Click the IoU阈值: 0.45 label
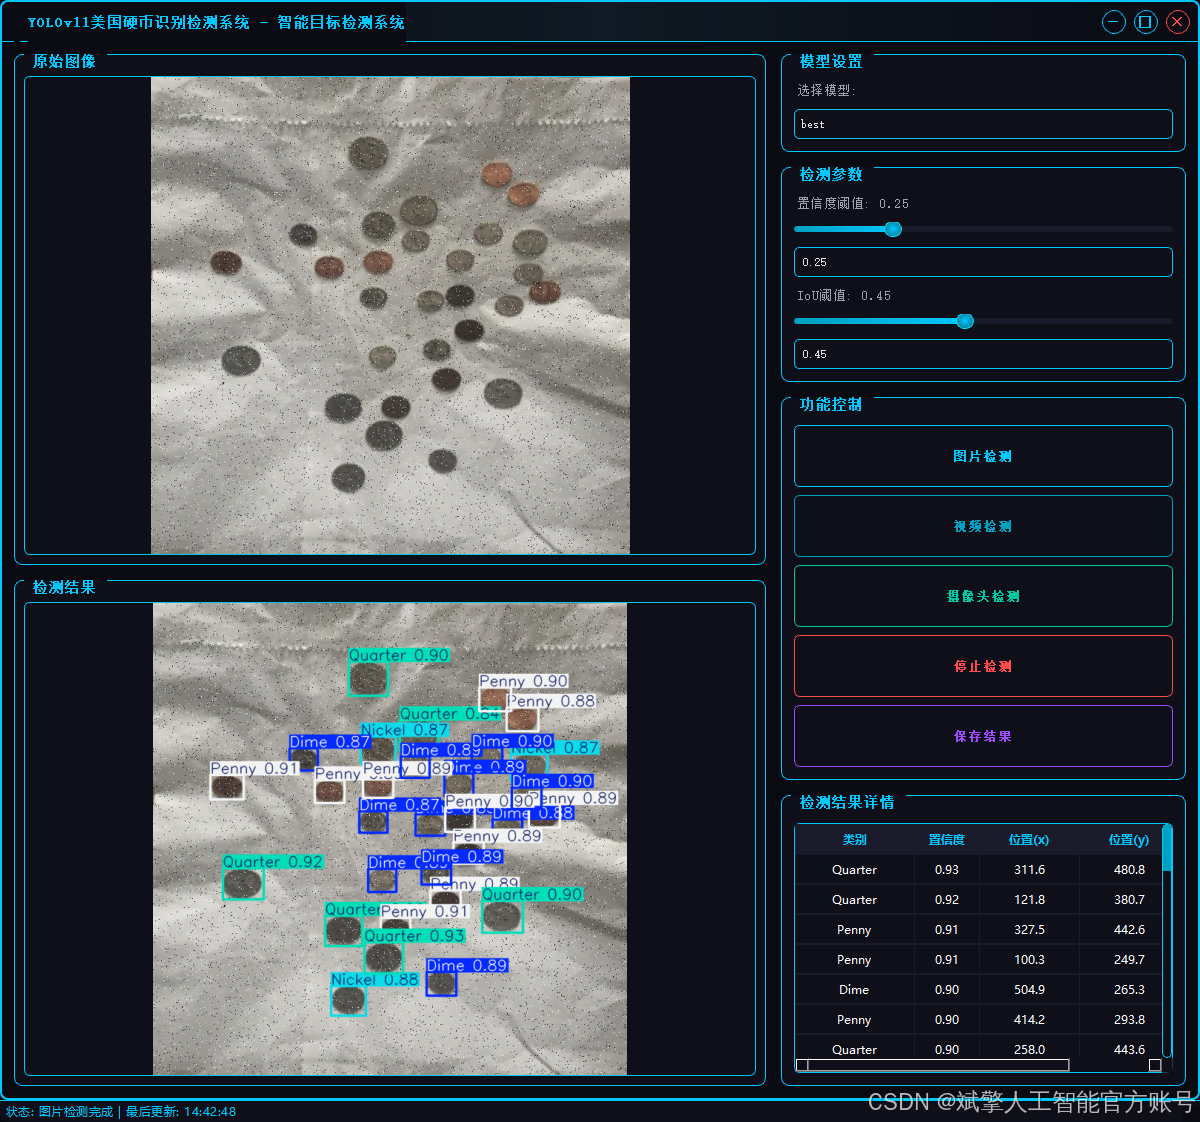 (844, 296)
